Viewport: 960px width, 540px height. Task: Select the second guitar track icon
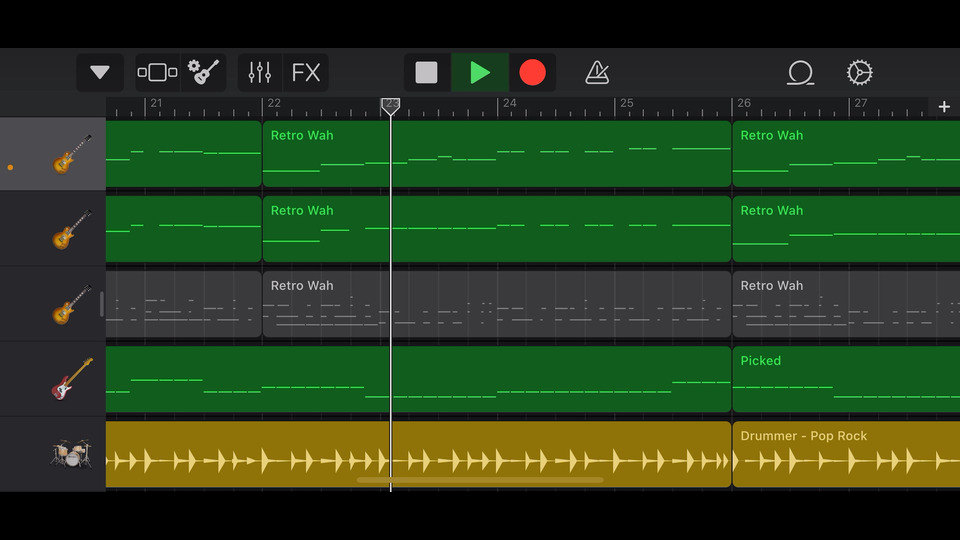[72, 230]
